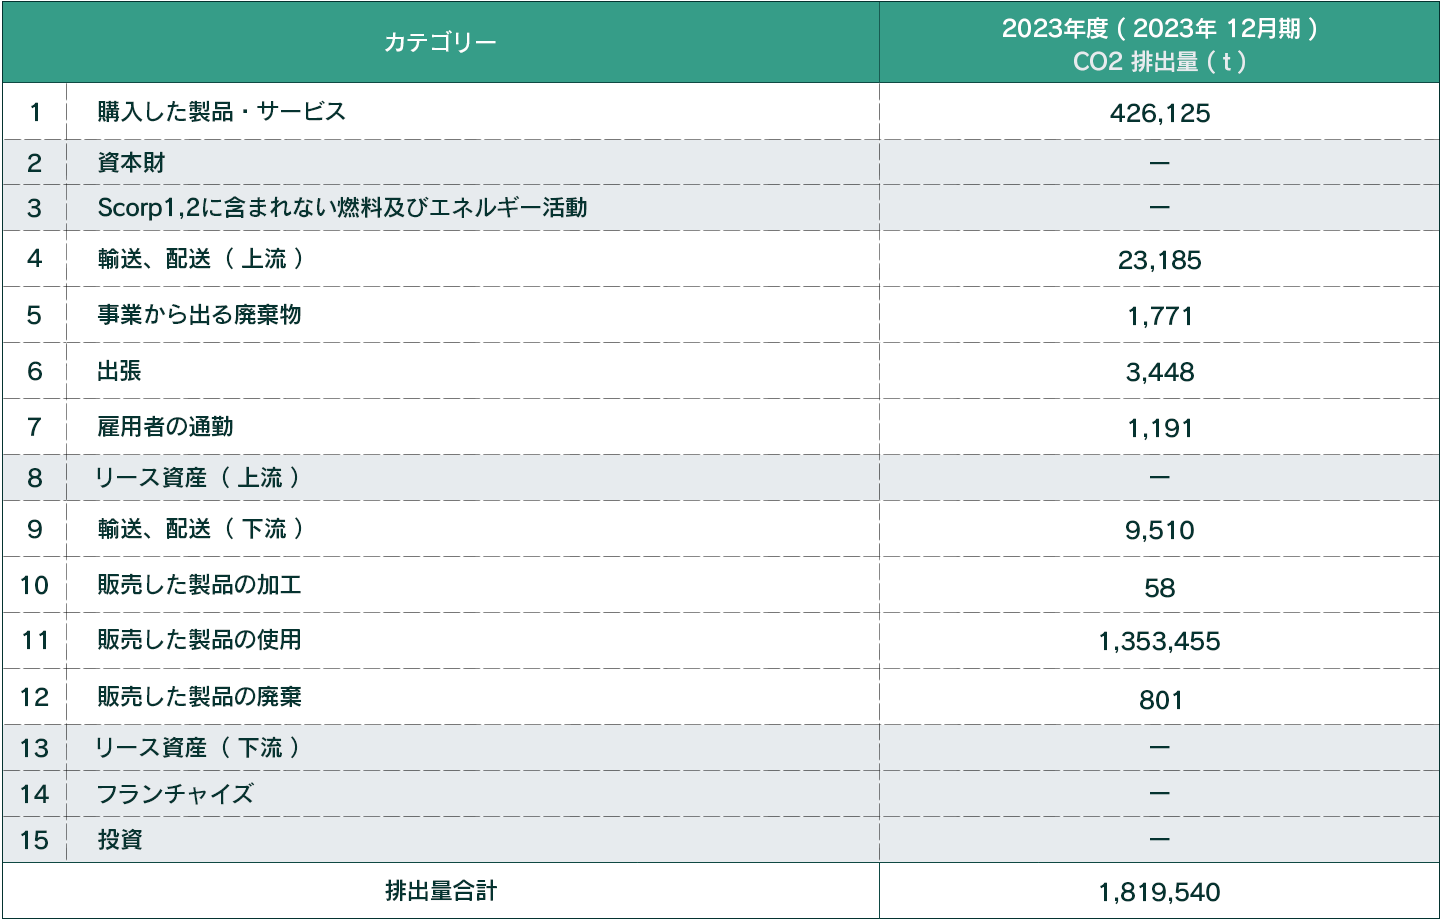
Task: Click category number 5
Action: [35, 316]
